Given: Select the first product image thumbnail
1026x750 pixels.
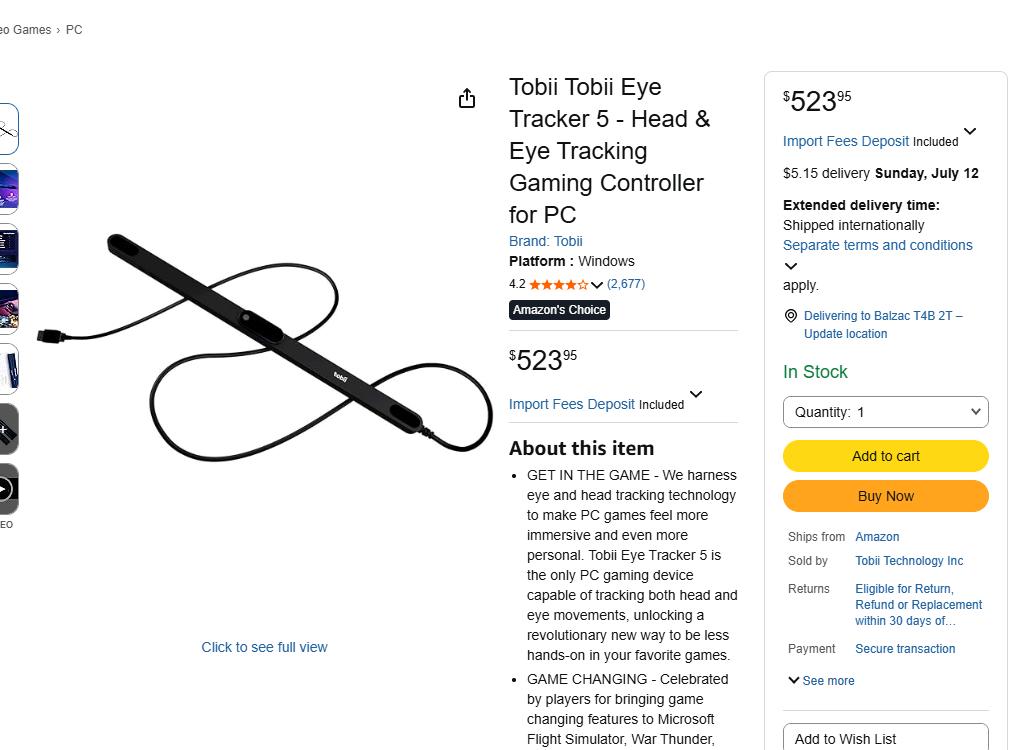Looking at the screenshot, I should click(x=8, y=129).
